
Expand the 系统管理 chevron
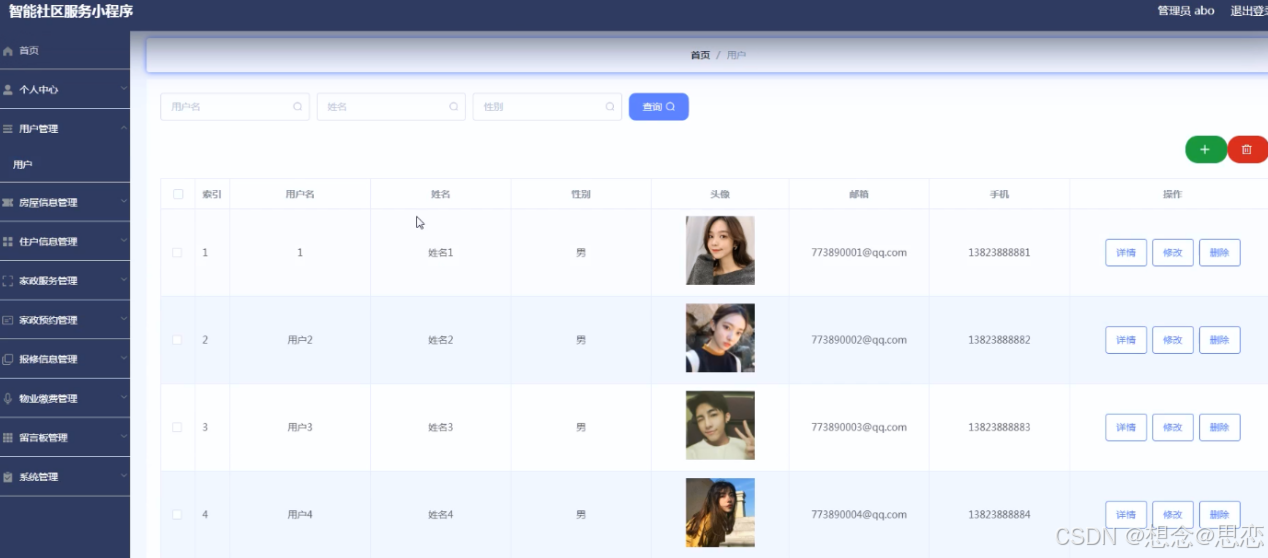coord(124,476)
